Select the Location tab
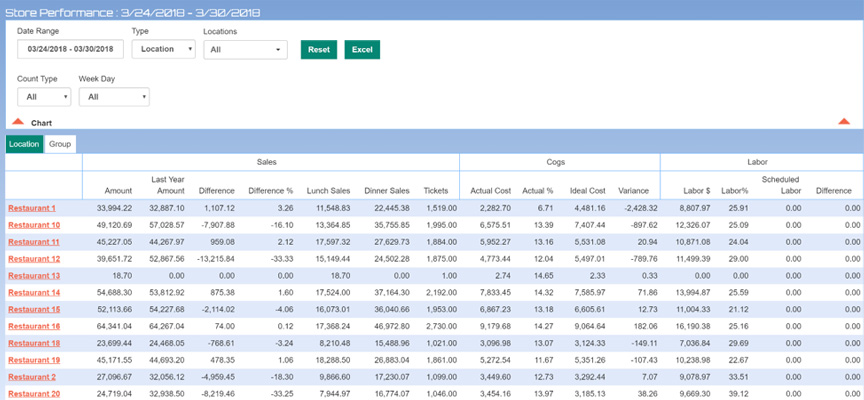The image size is (864, 400). coord(24,144)
